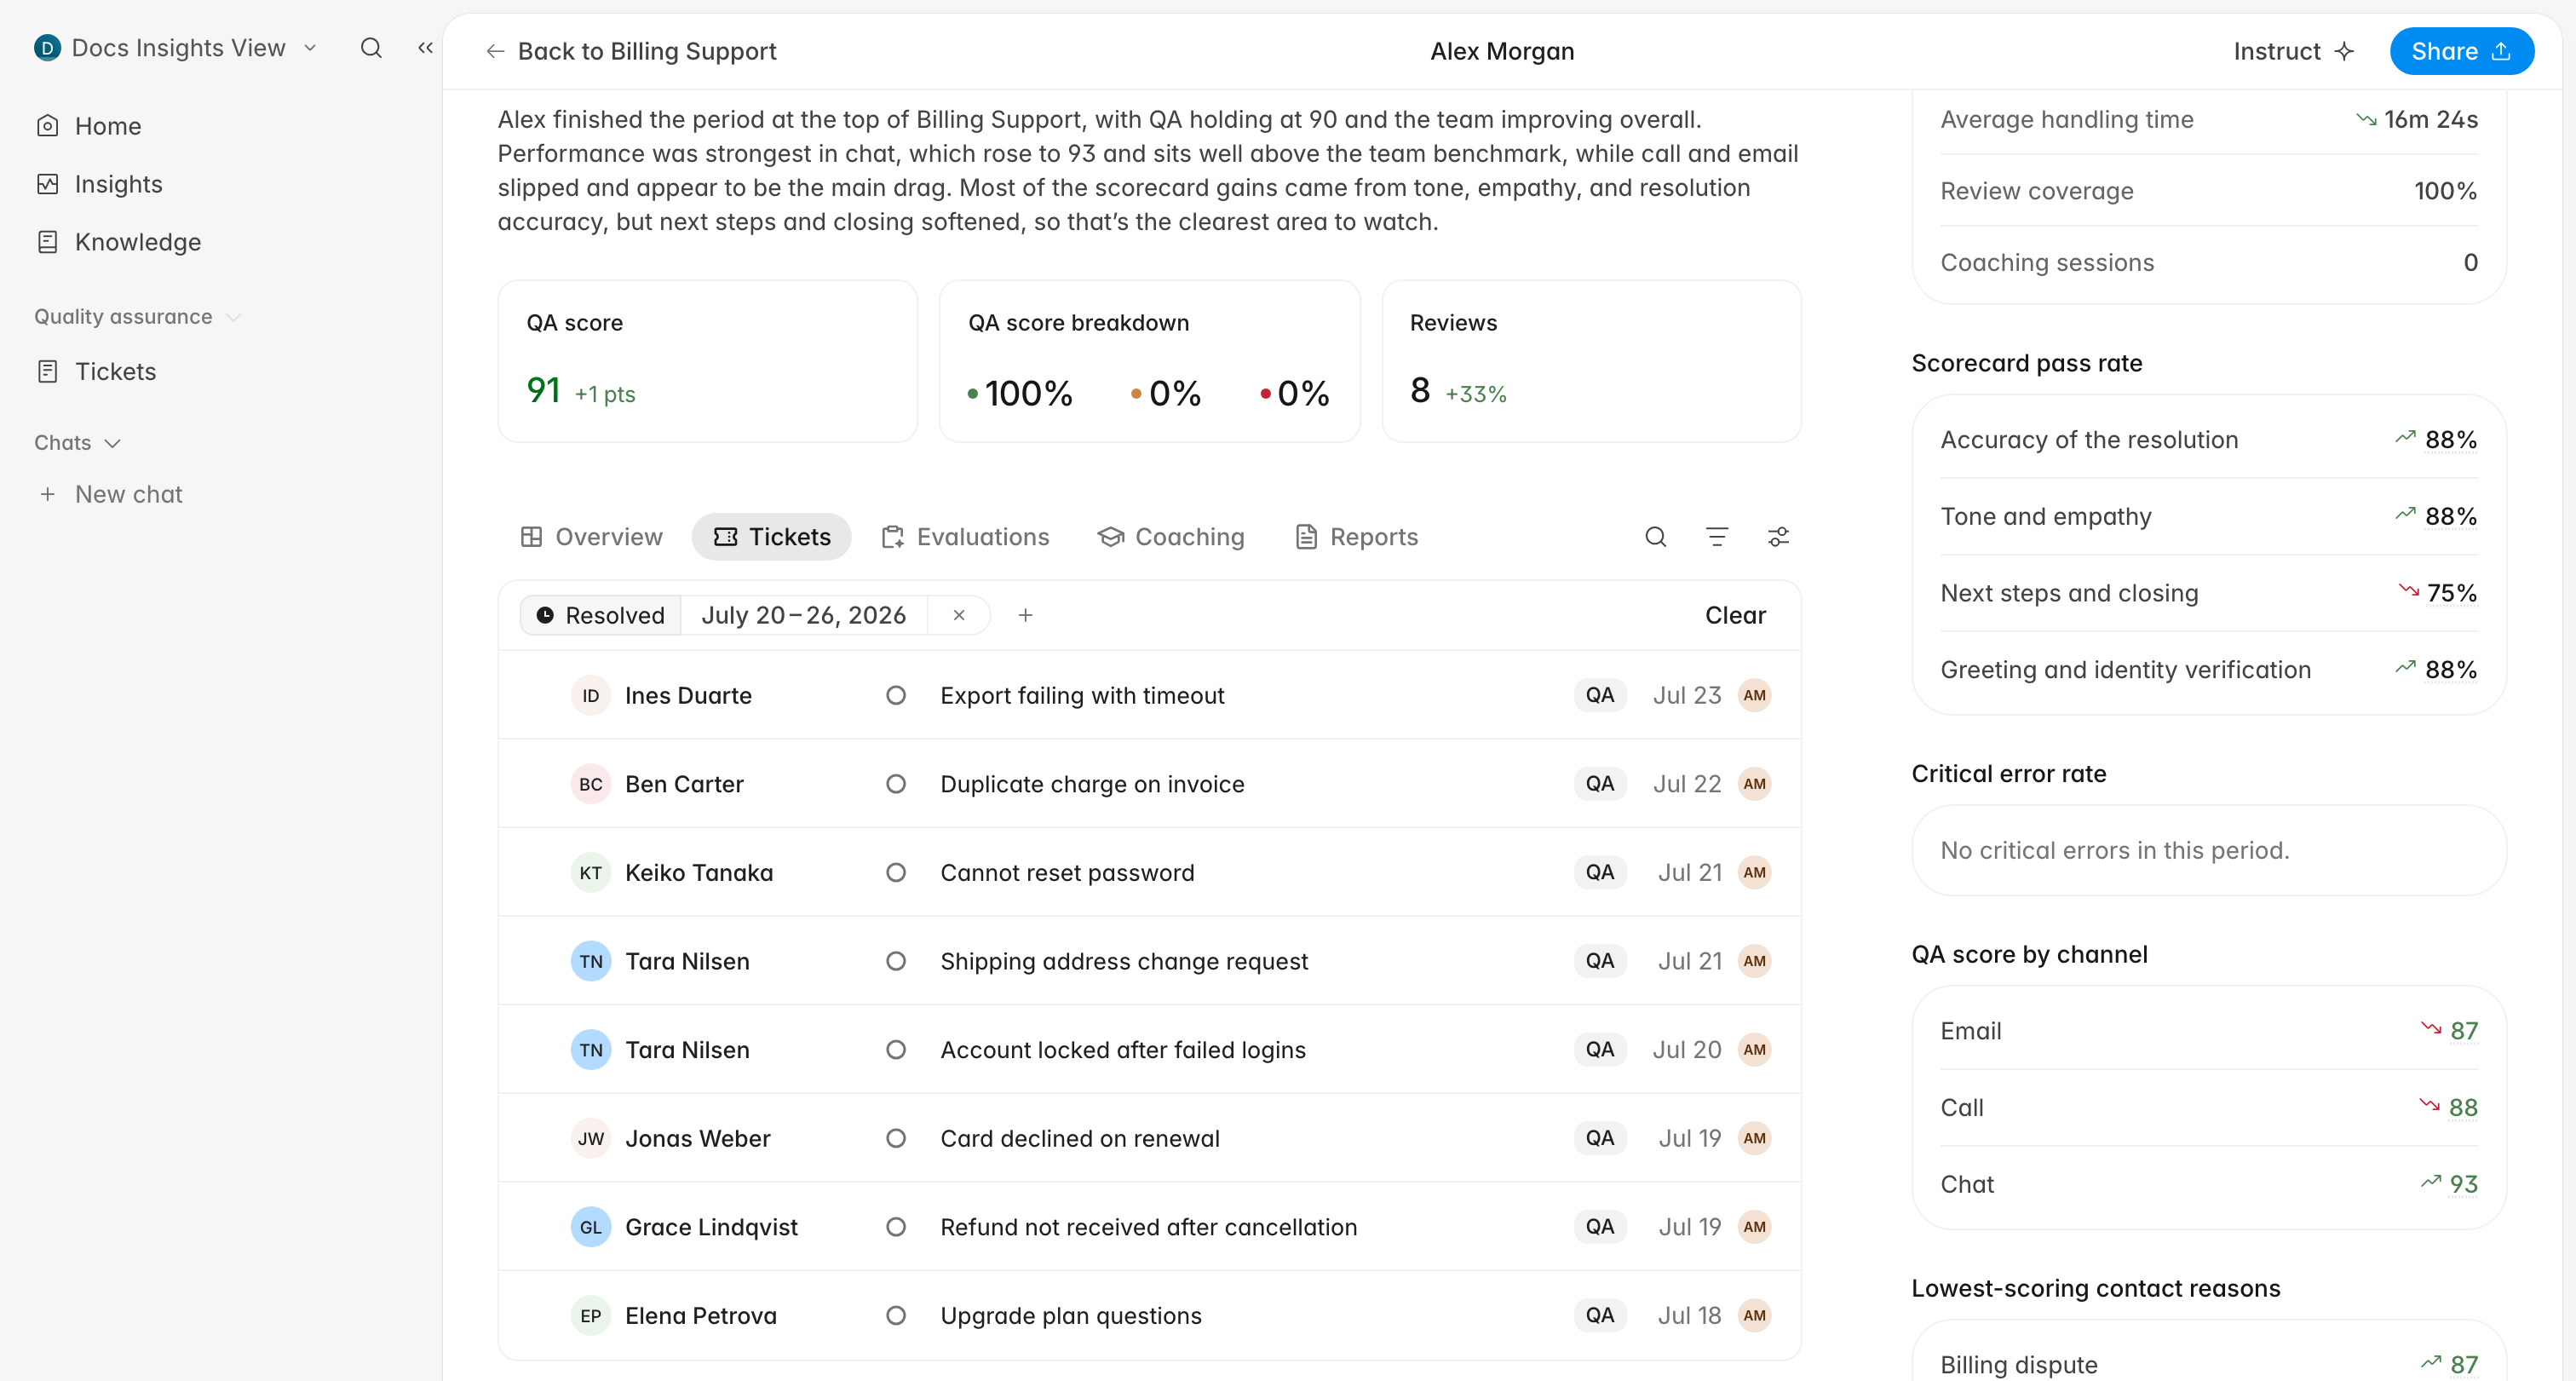
Task: Toggle status circle for Account locked after failed logins
Action: [896, 1050]
